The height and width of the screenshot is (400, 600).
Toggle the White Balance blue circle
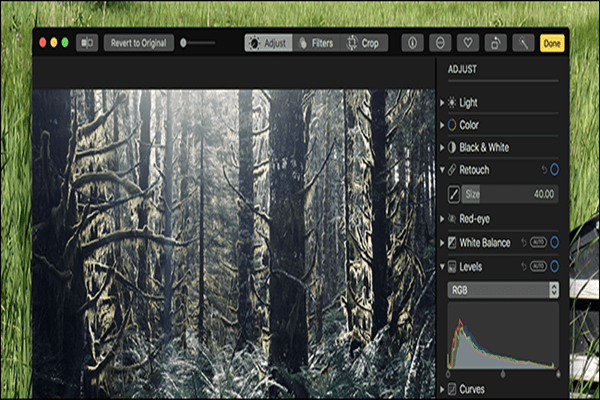tap(554, 242)
